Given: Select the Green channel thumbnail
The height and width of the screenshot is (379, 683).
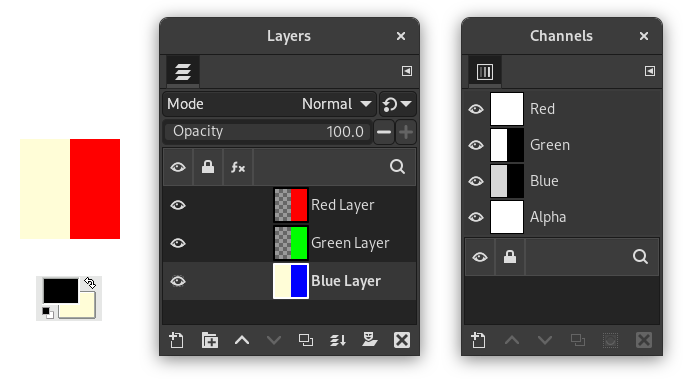Looking at the screenshot, I should click(507, 145).
